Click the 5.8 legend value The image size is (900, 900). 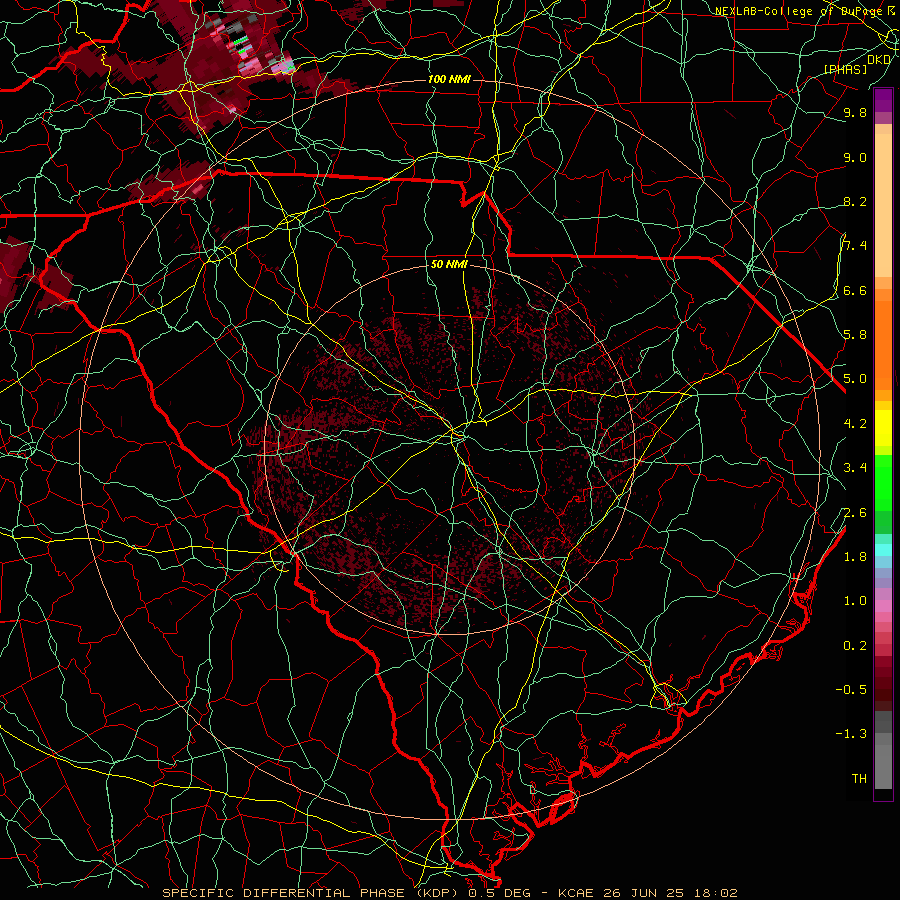(x=855, y=335)
